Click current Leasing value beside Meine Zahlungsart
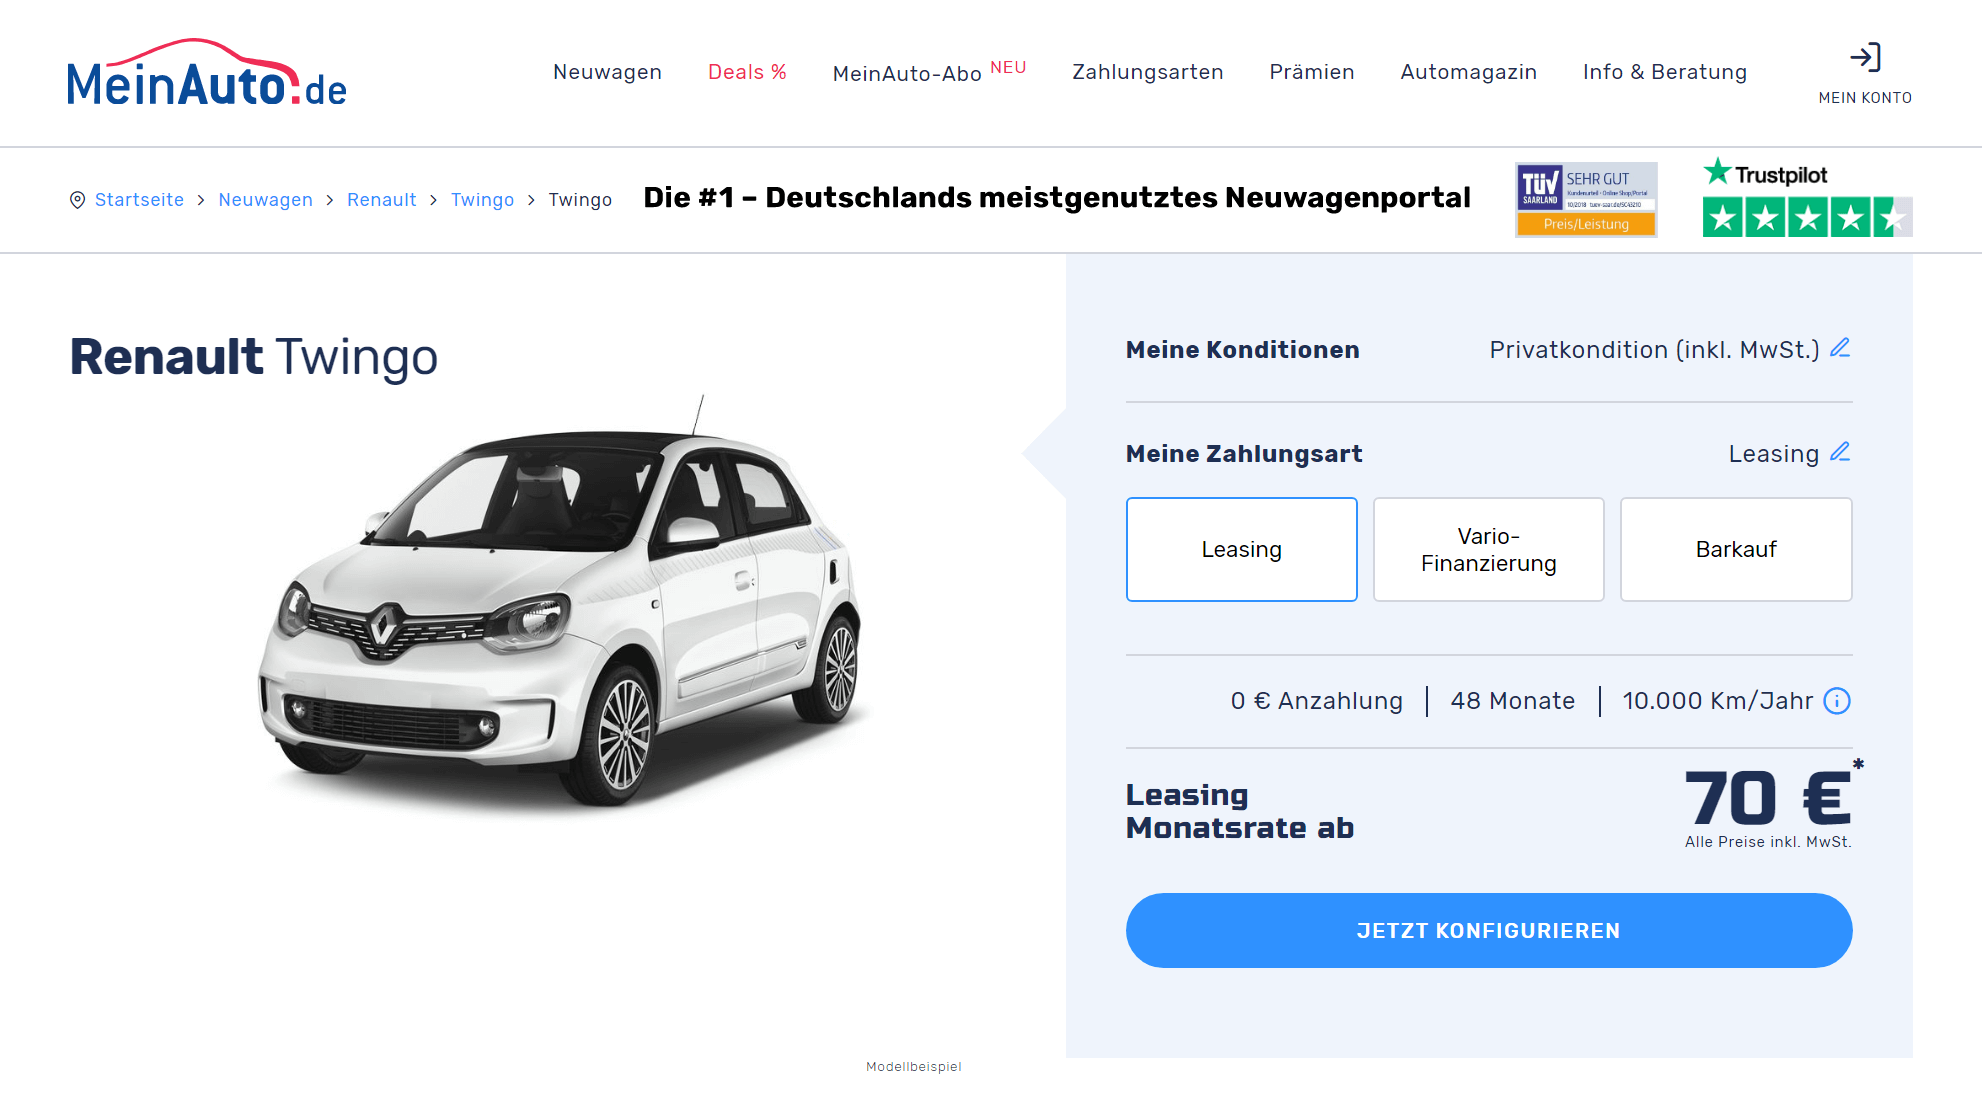The height and width of the screenshot is (1097, 1982). [1773, 454]
